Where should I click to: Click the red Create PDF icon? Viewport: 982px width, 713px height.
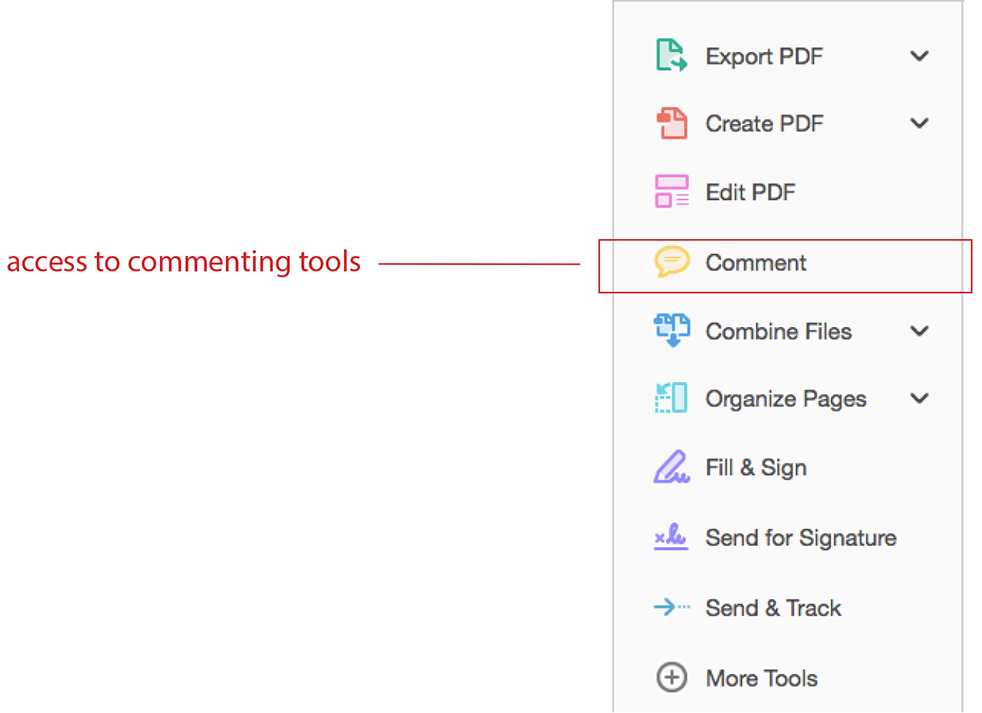pos(671,123)
